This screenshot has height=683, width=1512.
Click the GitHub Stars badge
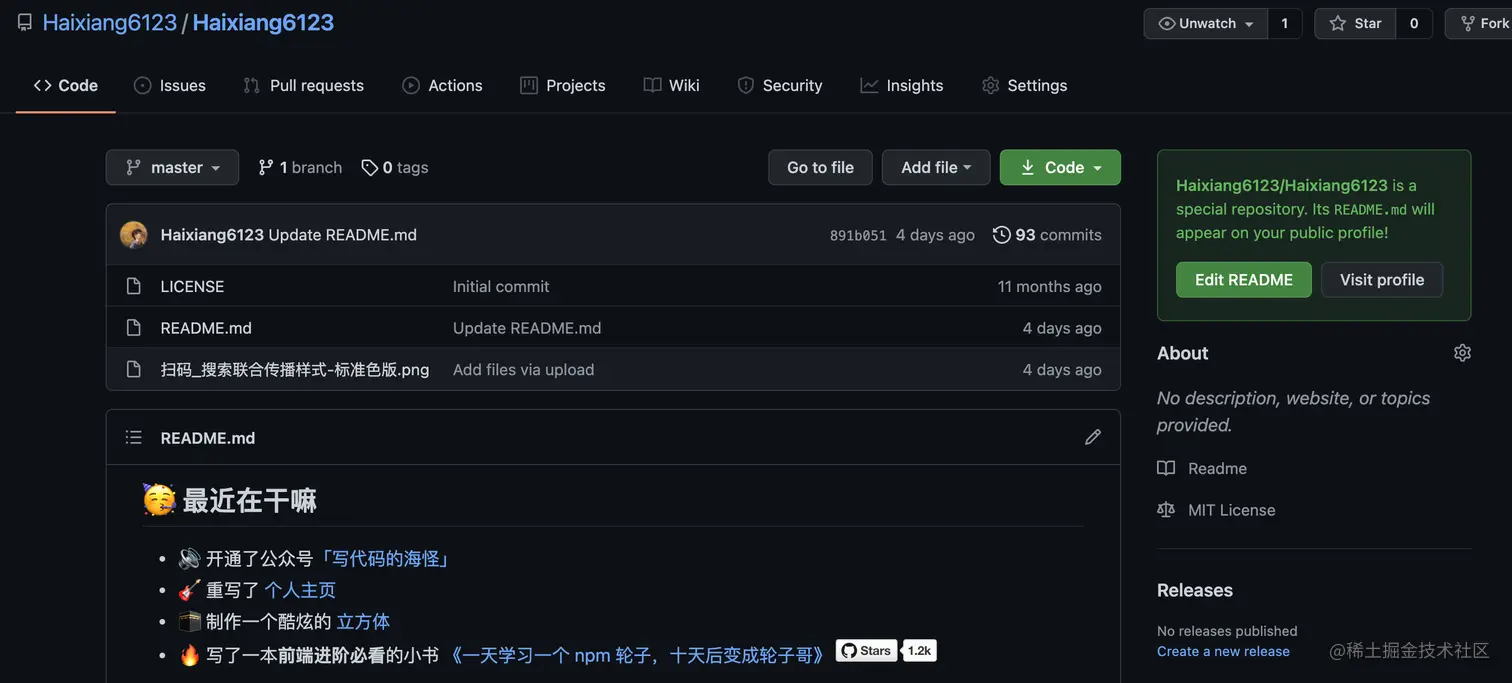coord(866,651)
